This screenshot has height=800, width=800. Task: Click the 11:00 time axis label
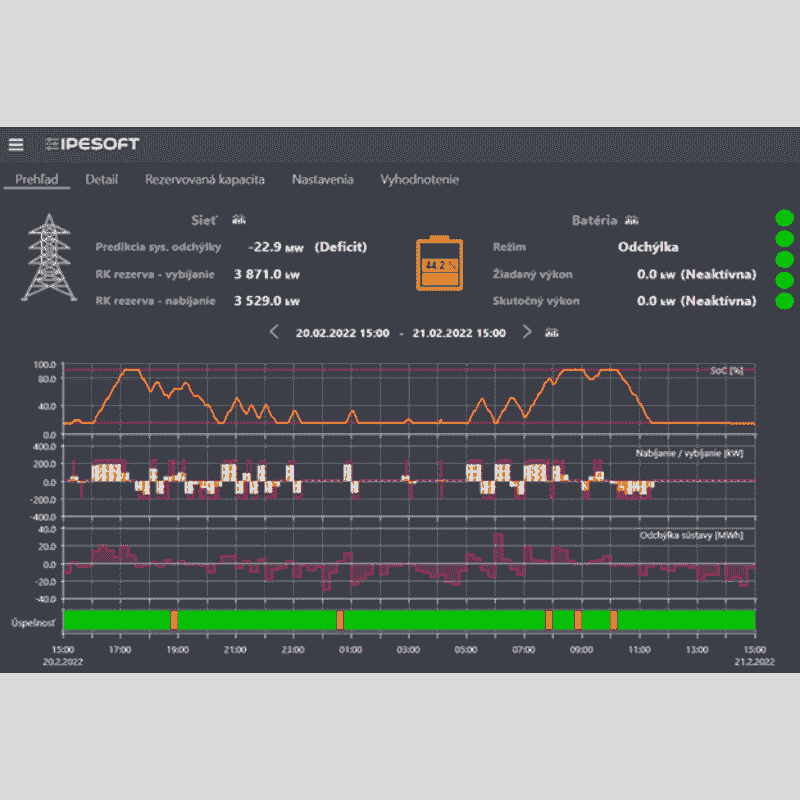[639, 650]
